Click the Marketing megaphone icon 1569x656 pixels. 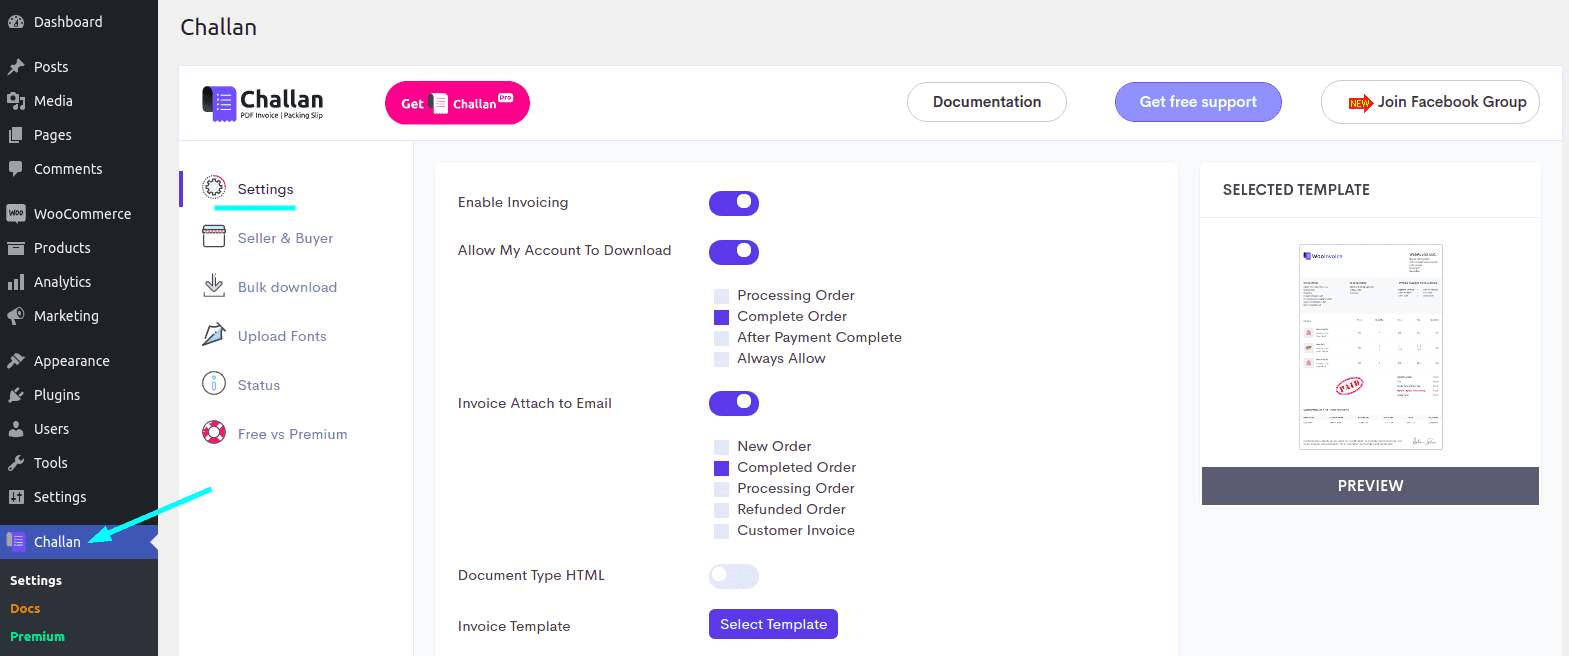[16, 316]
